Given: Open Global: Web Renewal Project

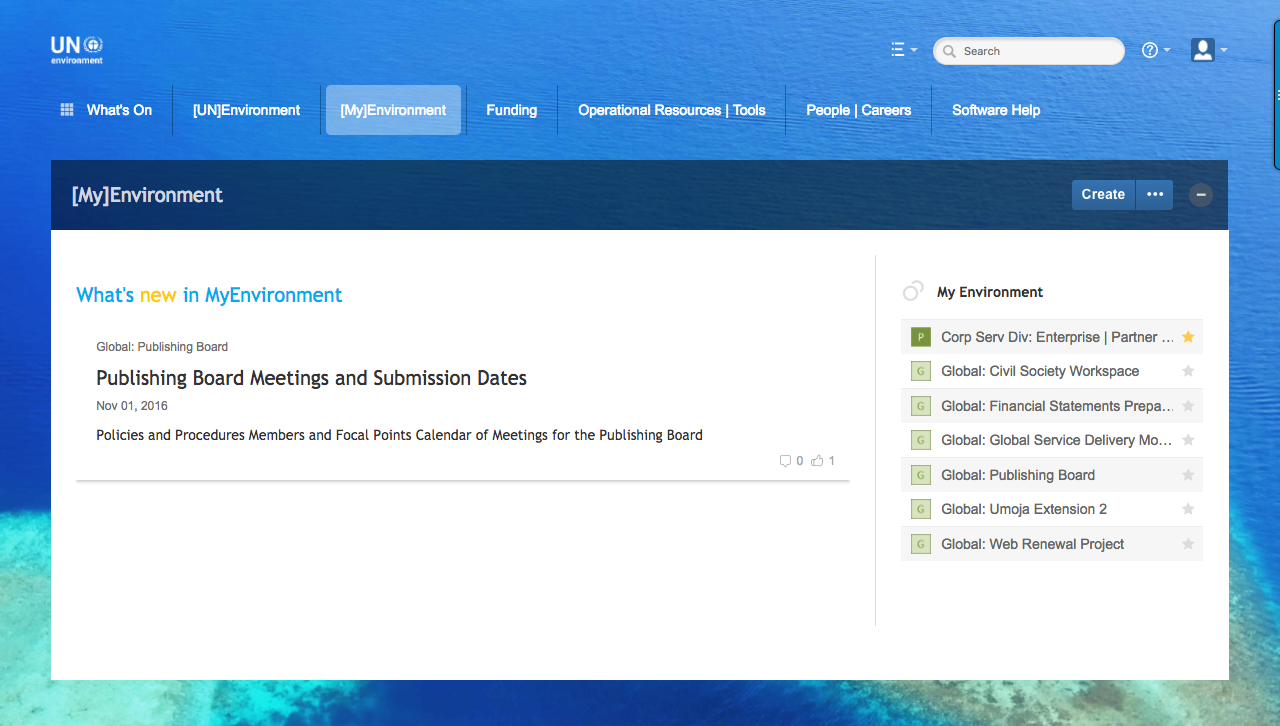Looking at the screenshot, I should click(x=1033, y=544).
